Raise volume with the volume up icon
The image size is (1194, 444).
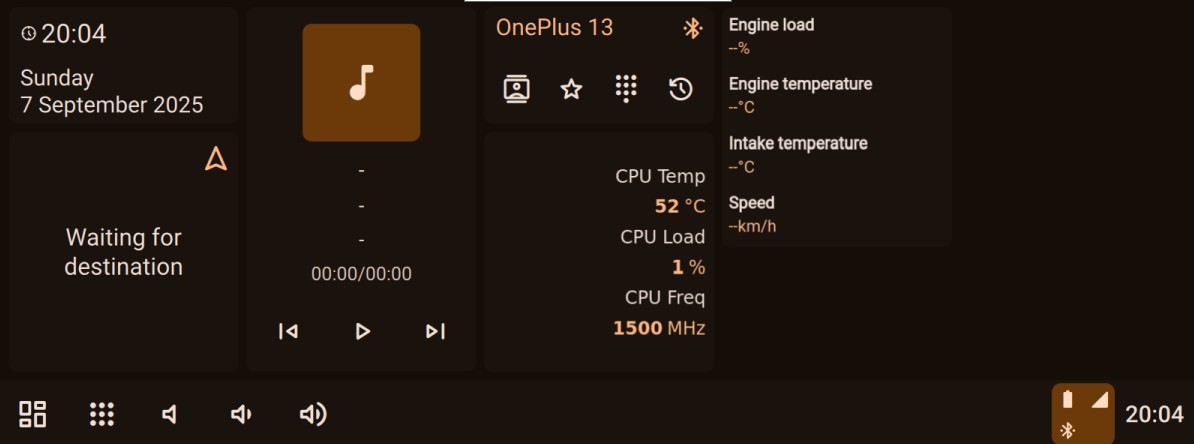click(x=313, y=414)
